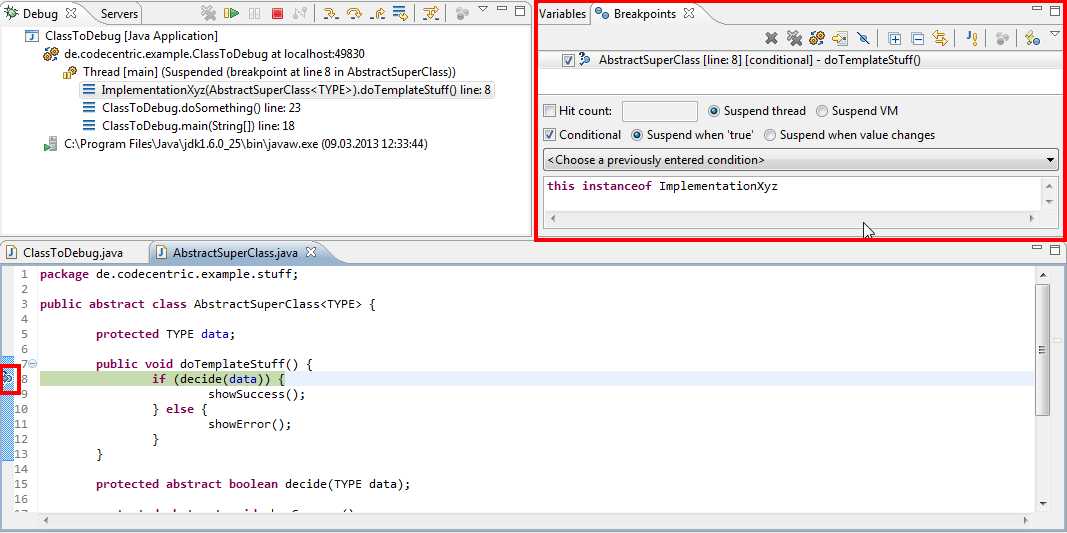The image size is (1067, 533).
Task: Collapse the doTemplateStuff method fold on line 7
Action: [33, 364]
